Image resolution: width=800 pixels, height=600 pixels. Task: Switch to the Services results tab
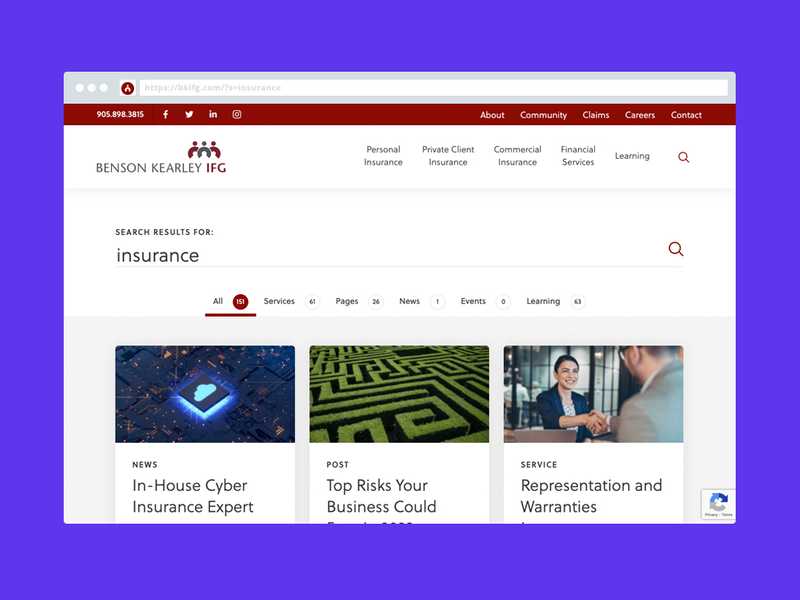click(x=290, y=301)
